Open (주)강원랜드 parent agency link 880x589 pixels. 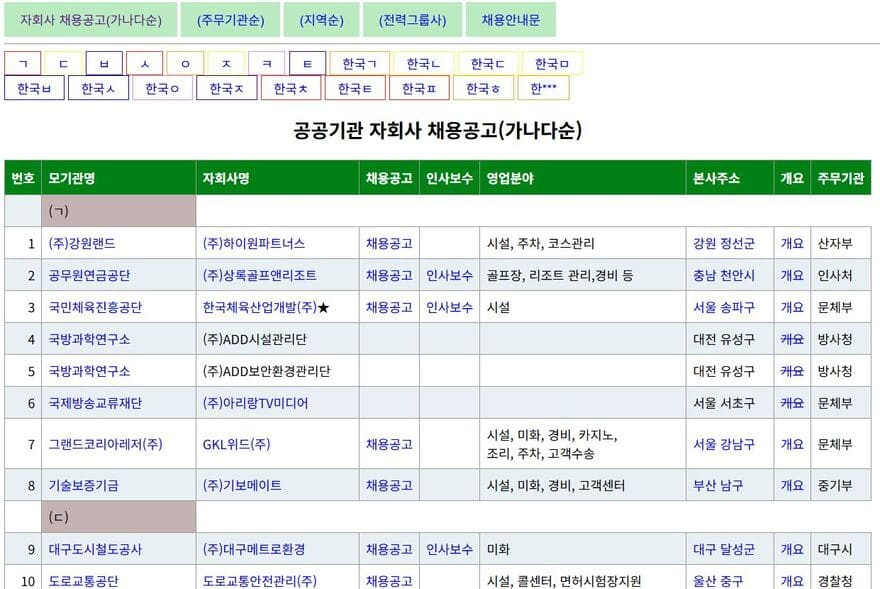pos(82,243)
